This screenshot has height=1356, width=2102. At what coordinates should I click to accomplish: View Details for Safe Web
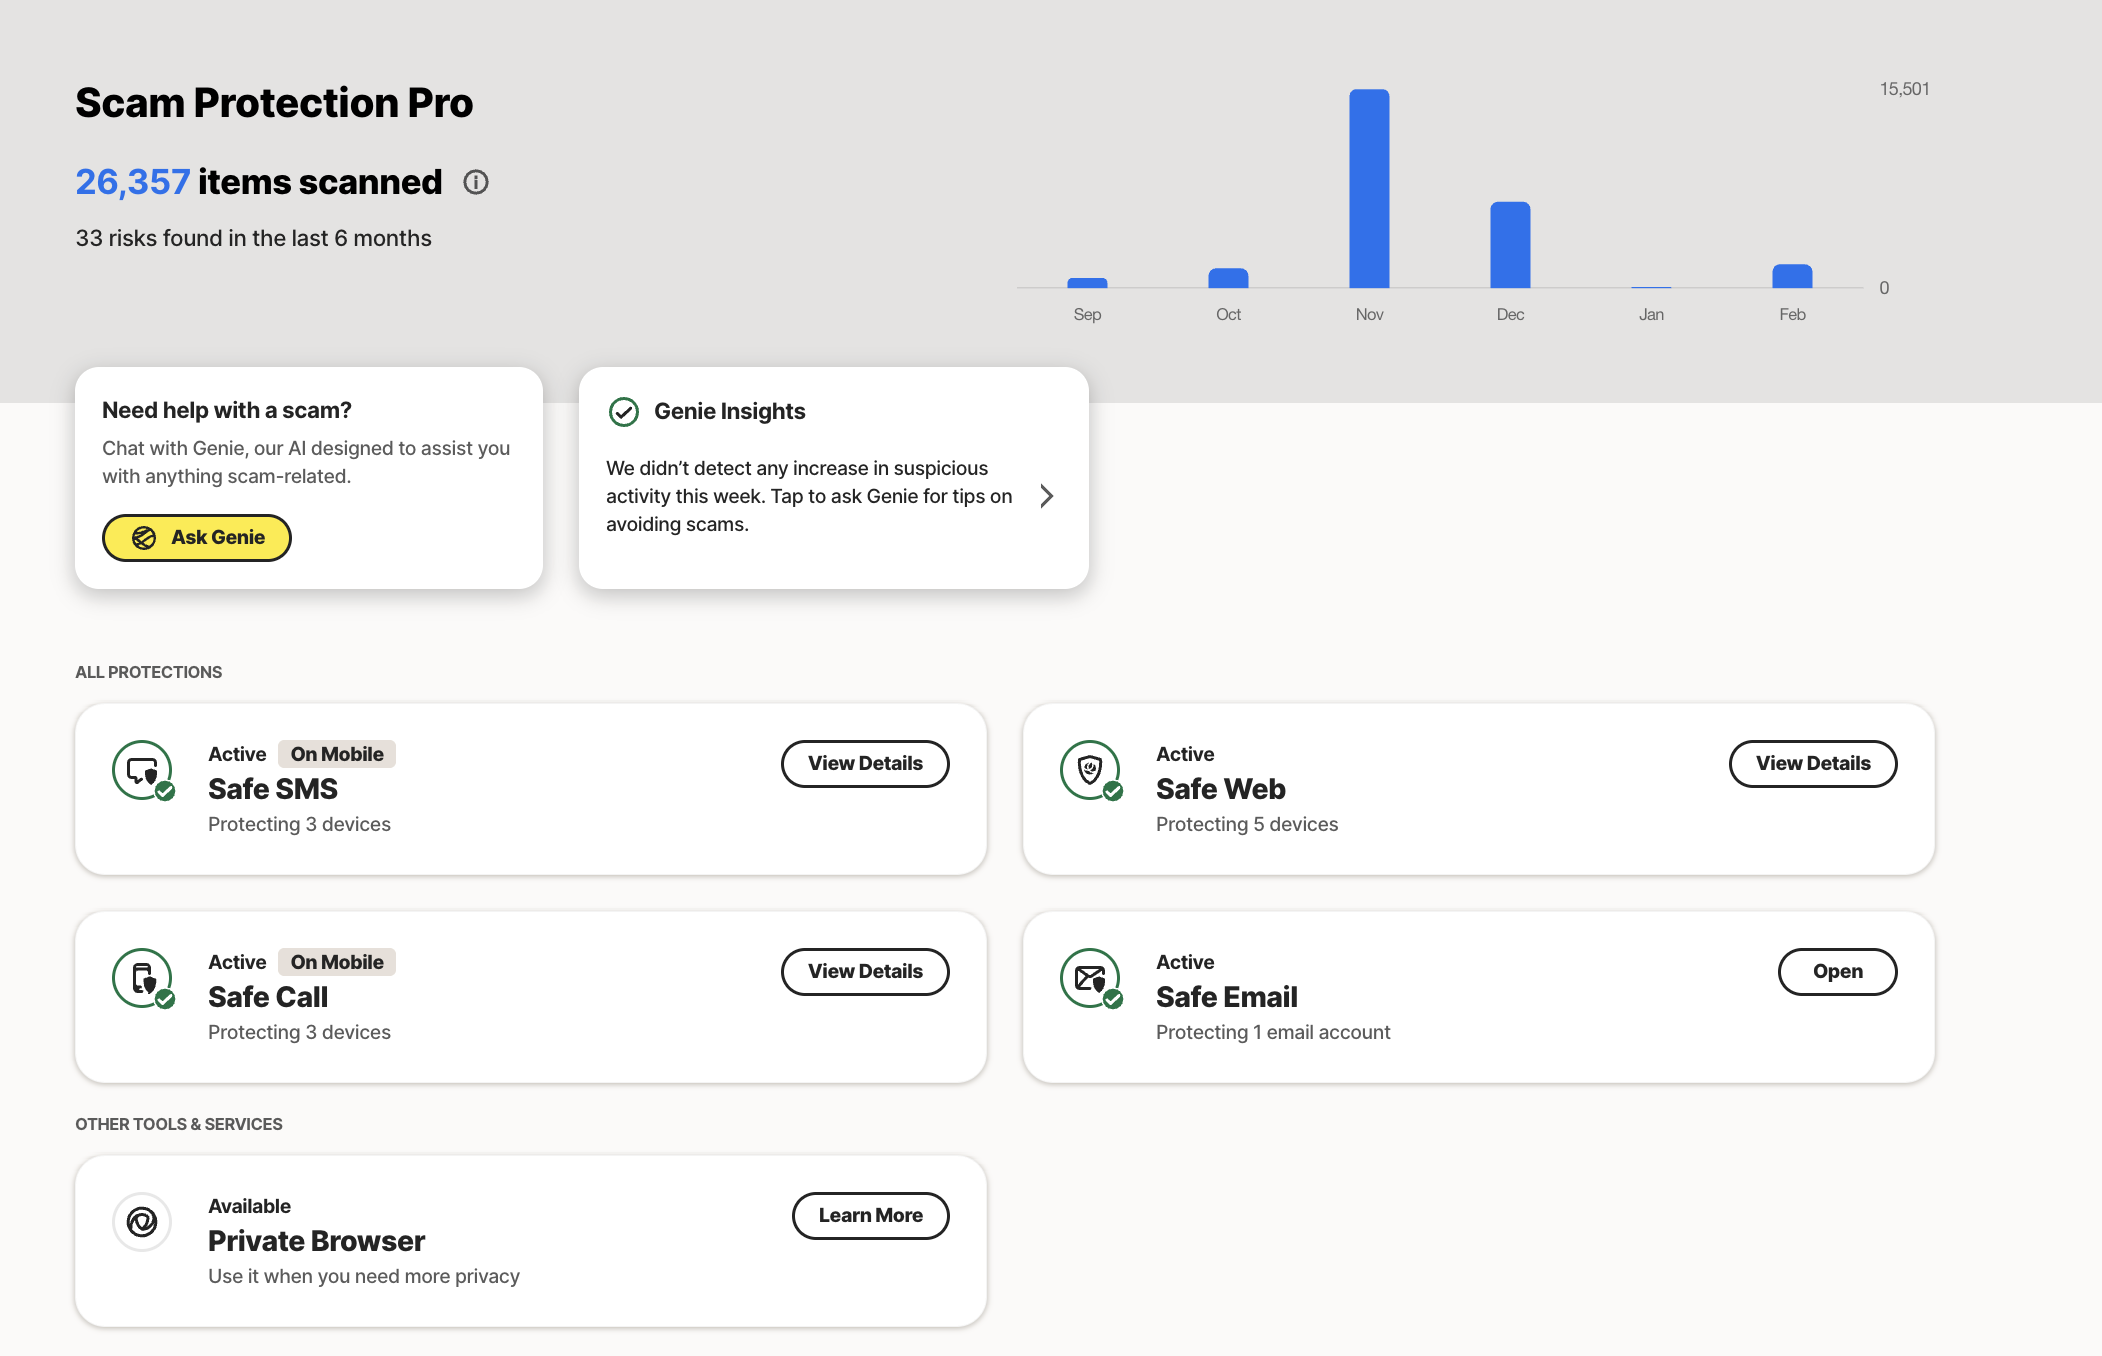click(x=1812, y=764)
